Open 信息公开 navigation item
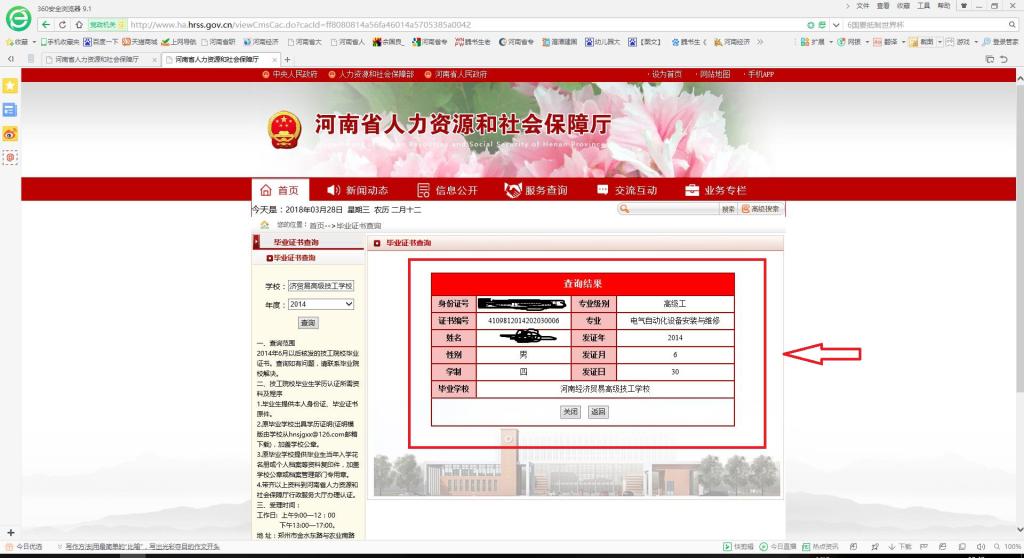This screenshot has width=1024, height=558. click(x=448, y=190)
